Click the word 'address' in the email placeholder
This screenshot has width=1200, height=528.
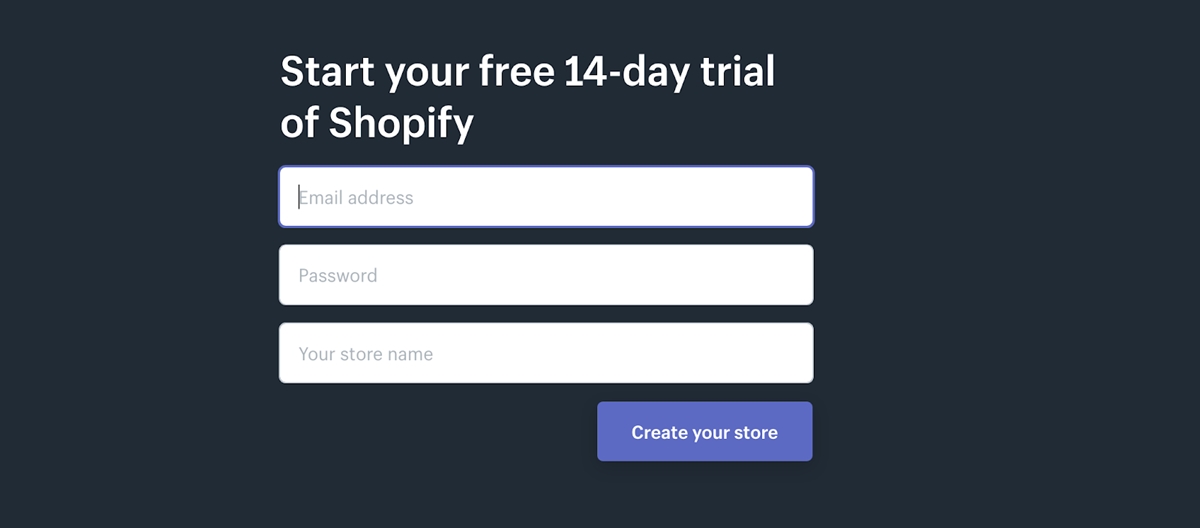click(x=380, y=198)
